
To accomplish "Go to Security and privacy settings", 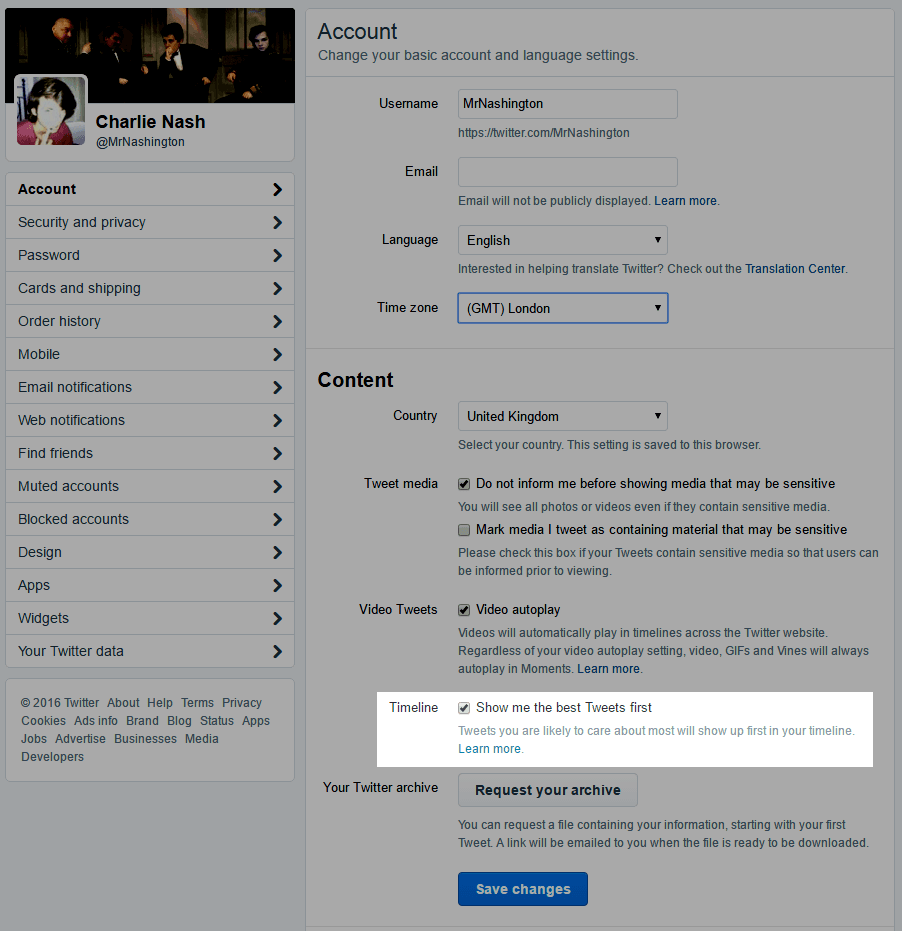I will 150,223.
